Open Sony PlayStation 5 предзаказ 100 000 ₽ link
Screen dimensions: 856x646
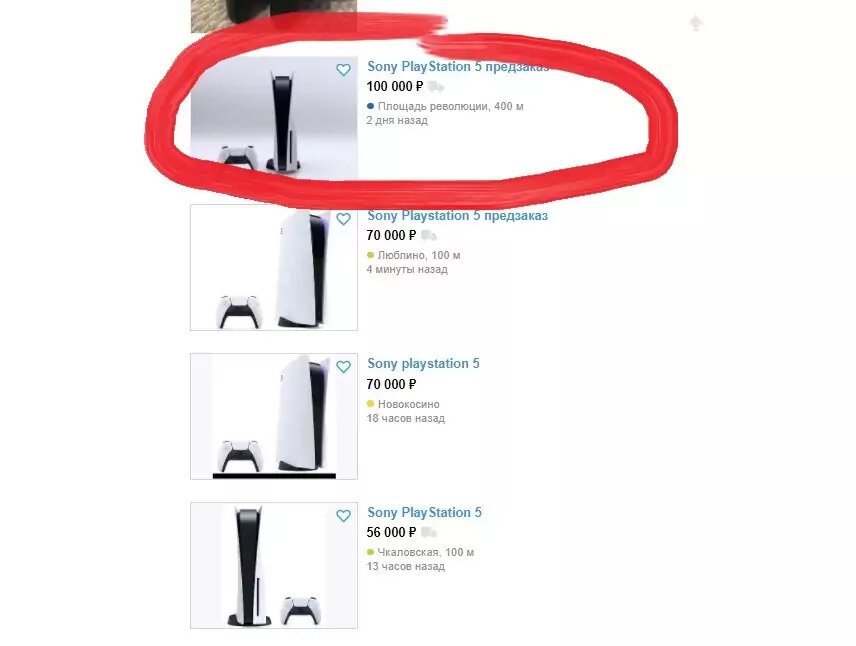tap(457, 67)
